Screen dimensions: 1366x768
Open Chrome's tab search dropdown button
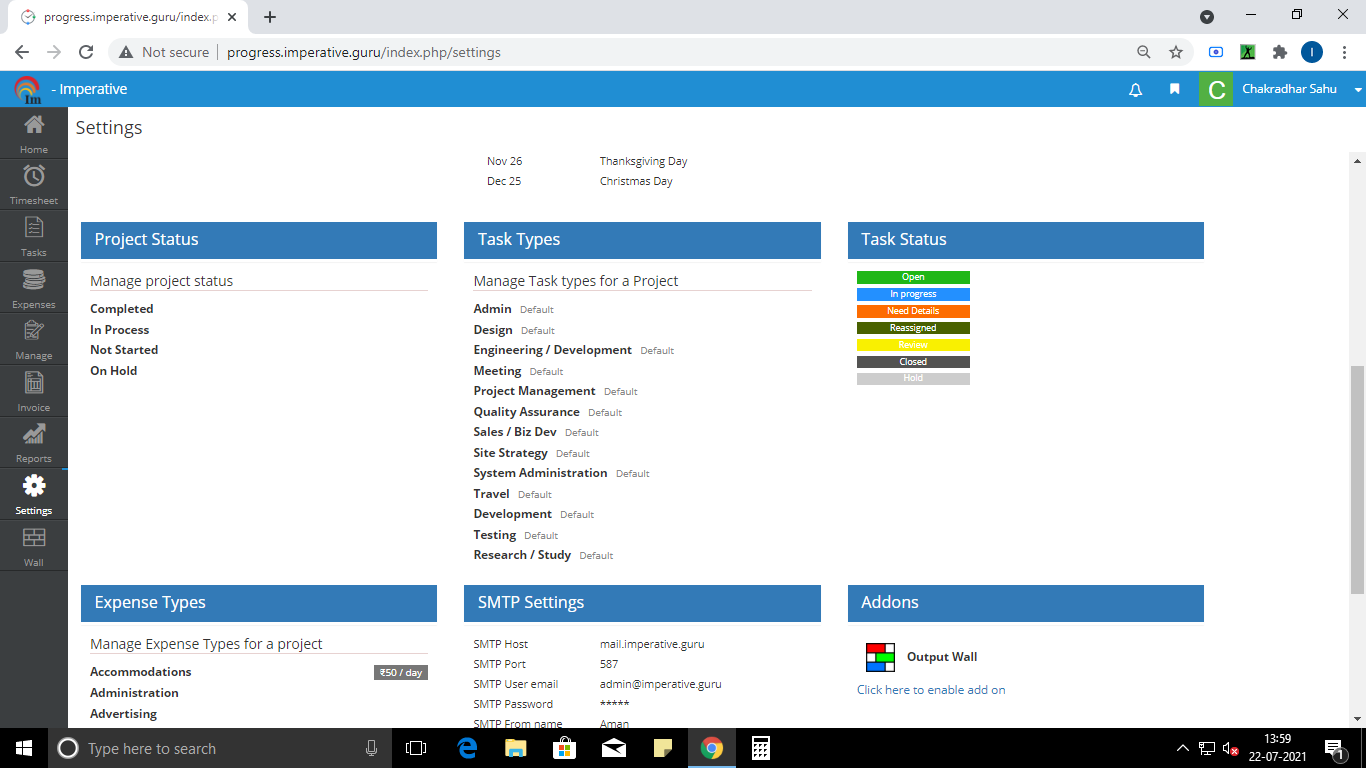(x=1207, y=17)
